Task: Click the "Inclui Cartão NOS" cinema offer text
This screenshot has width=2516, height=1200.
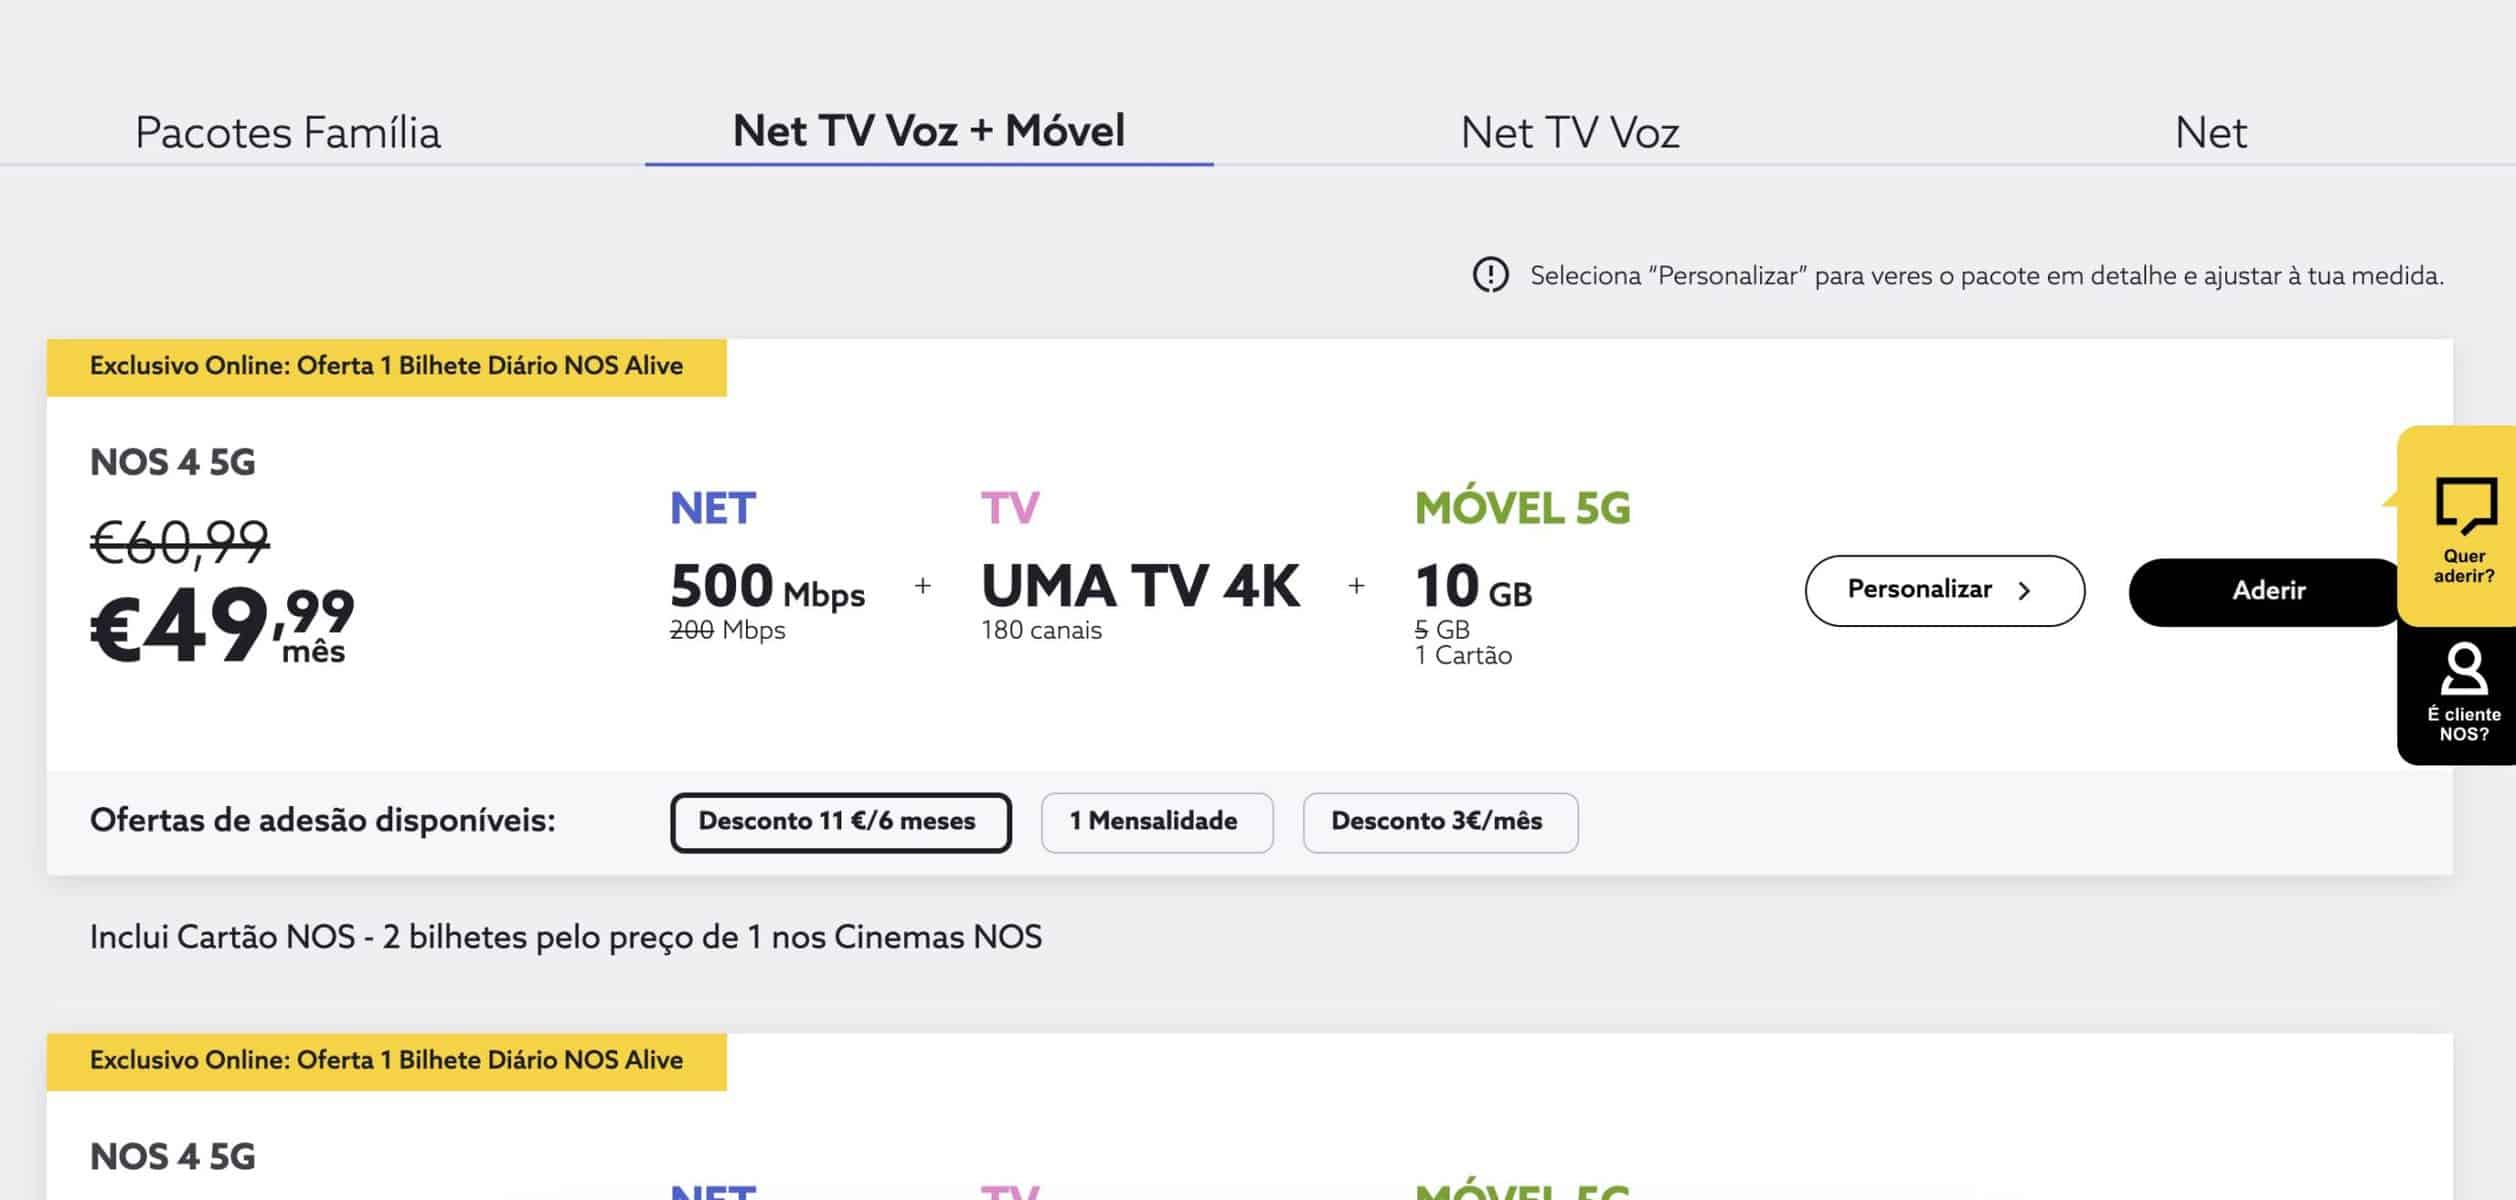Action: pos(566,937)
